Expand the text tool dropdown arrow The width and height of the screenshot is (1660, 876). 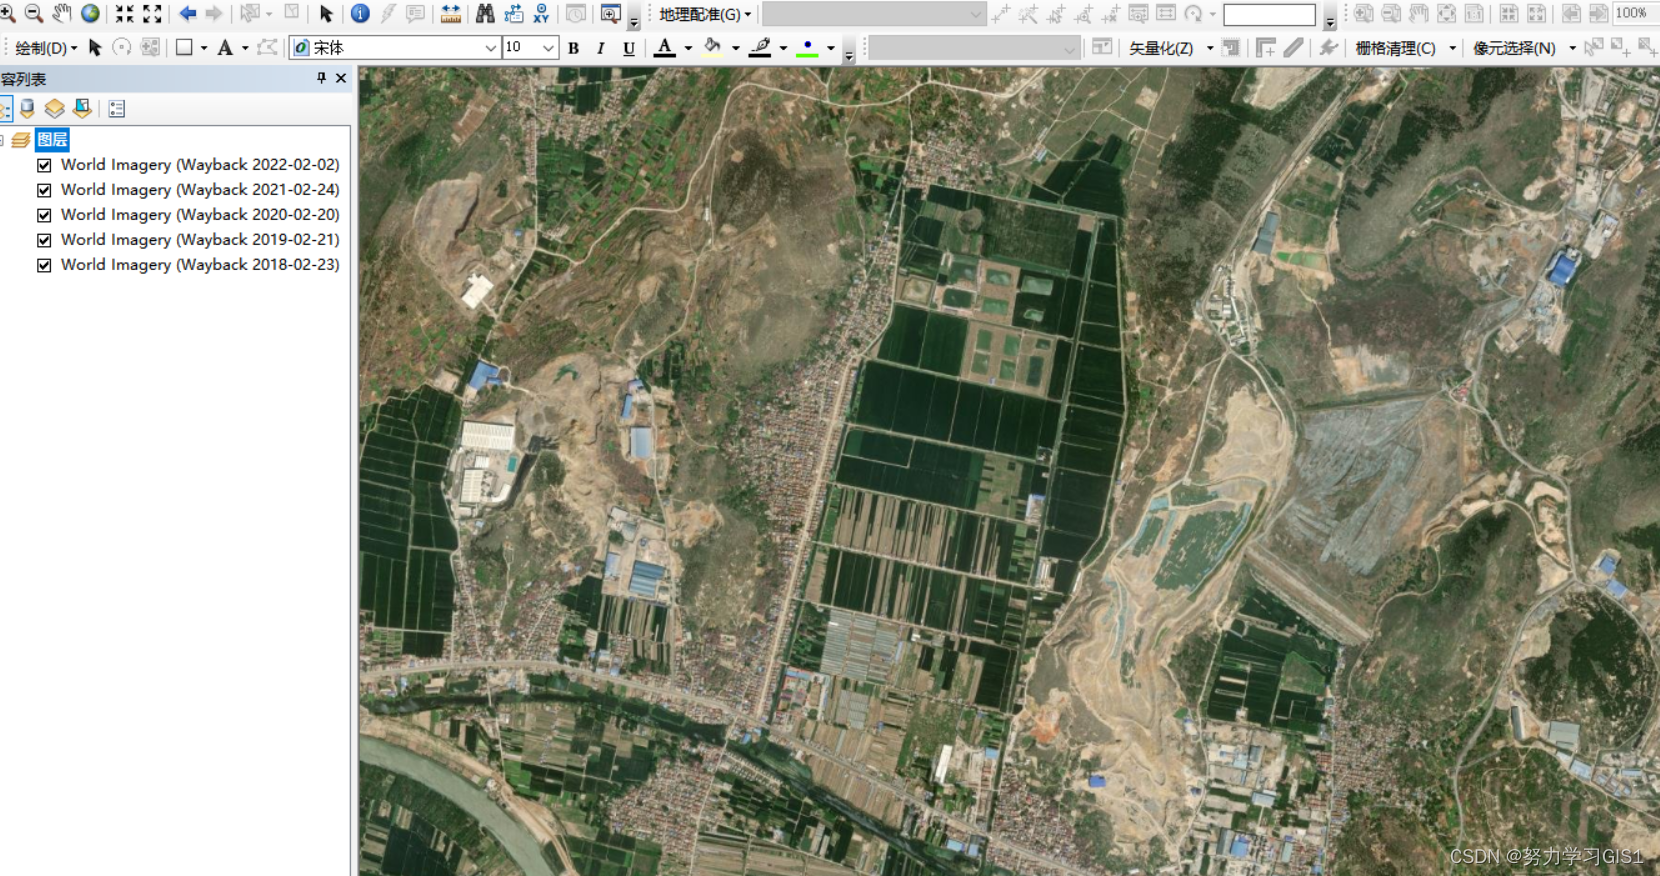245,47
